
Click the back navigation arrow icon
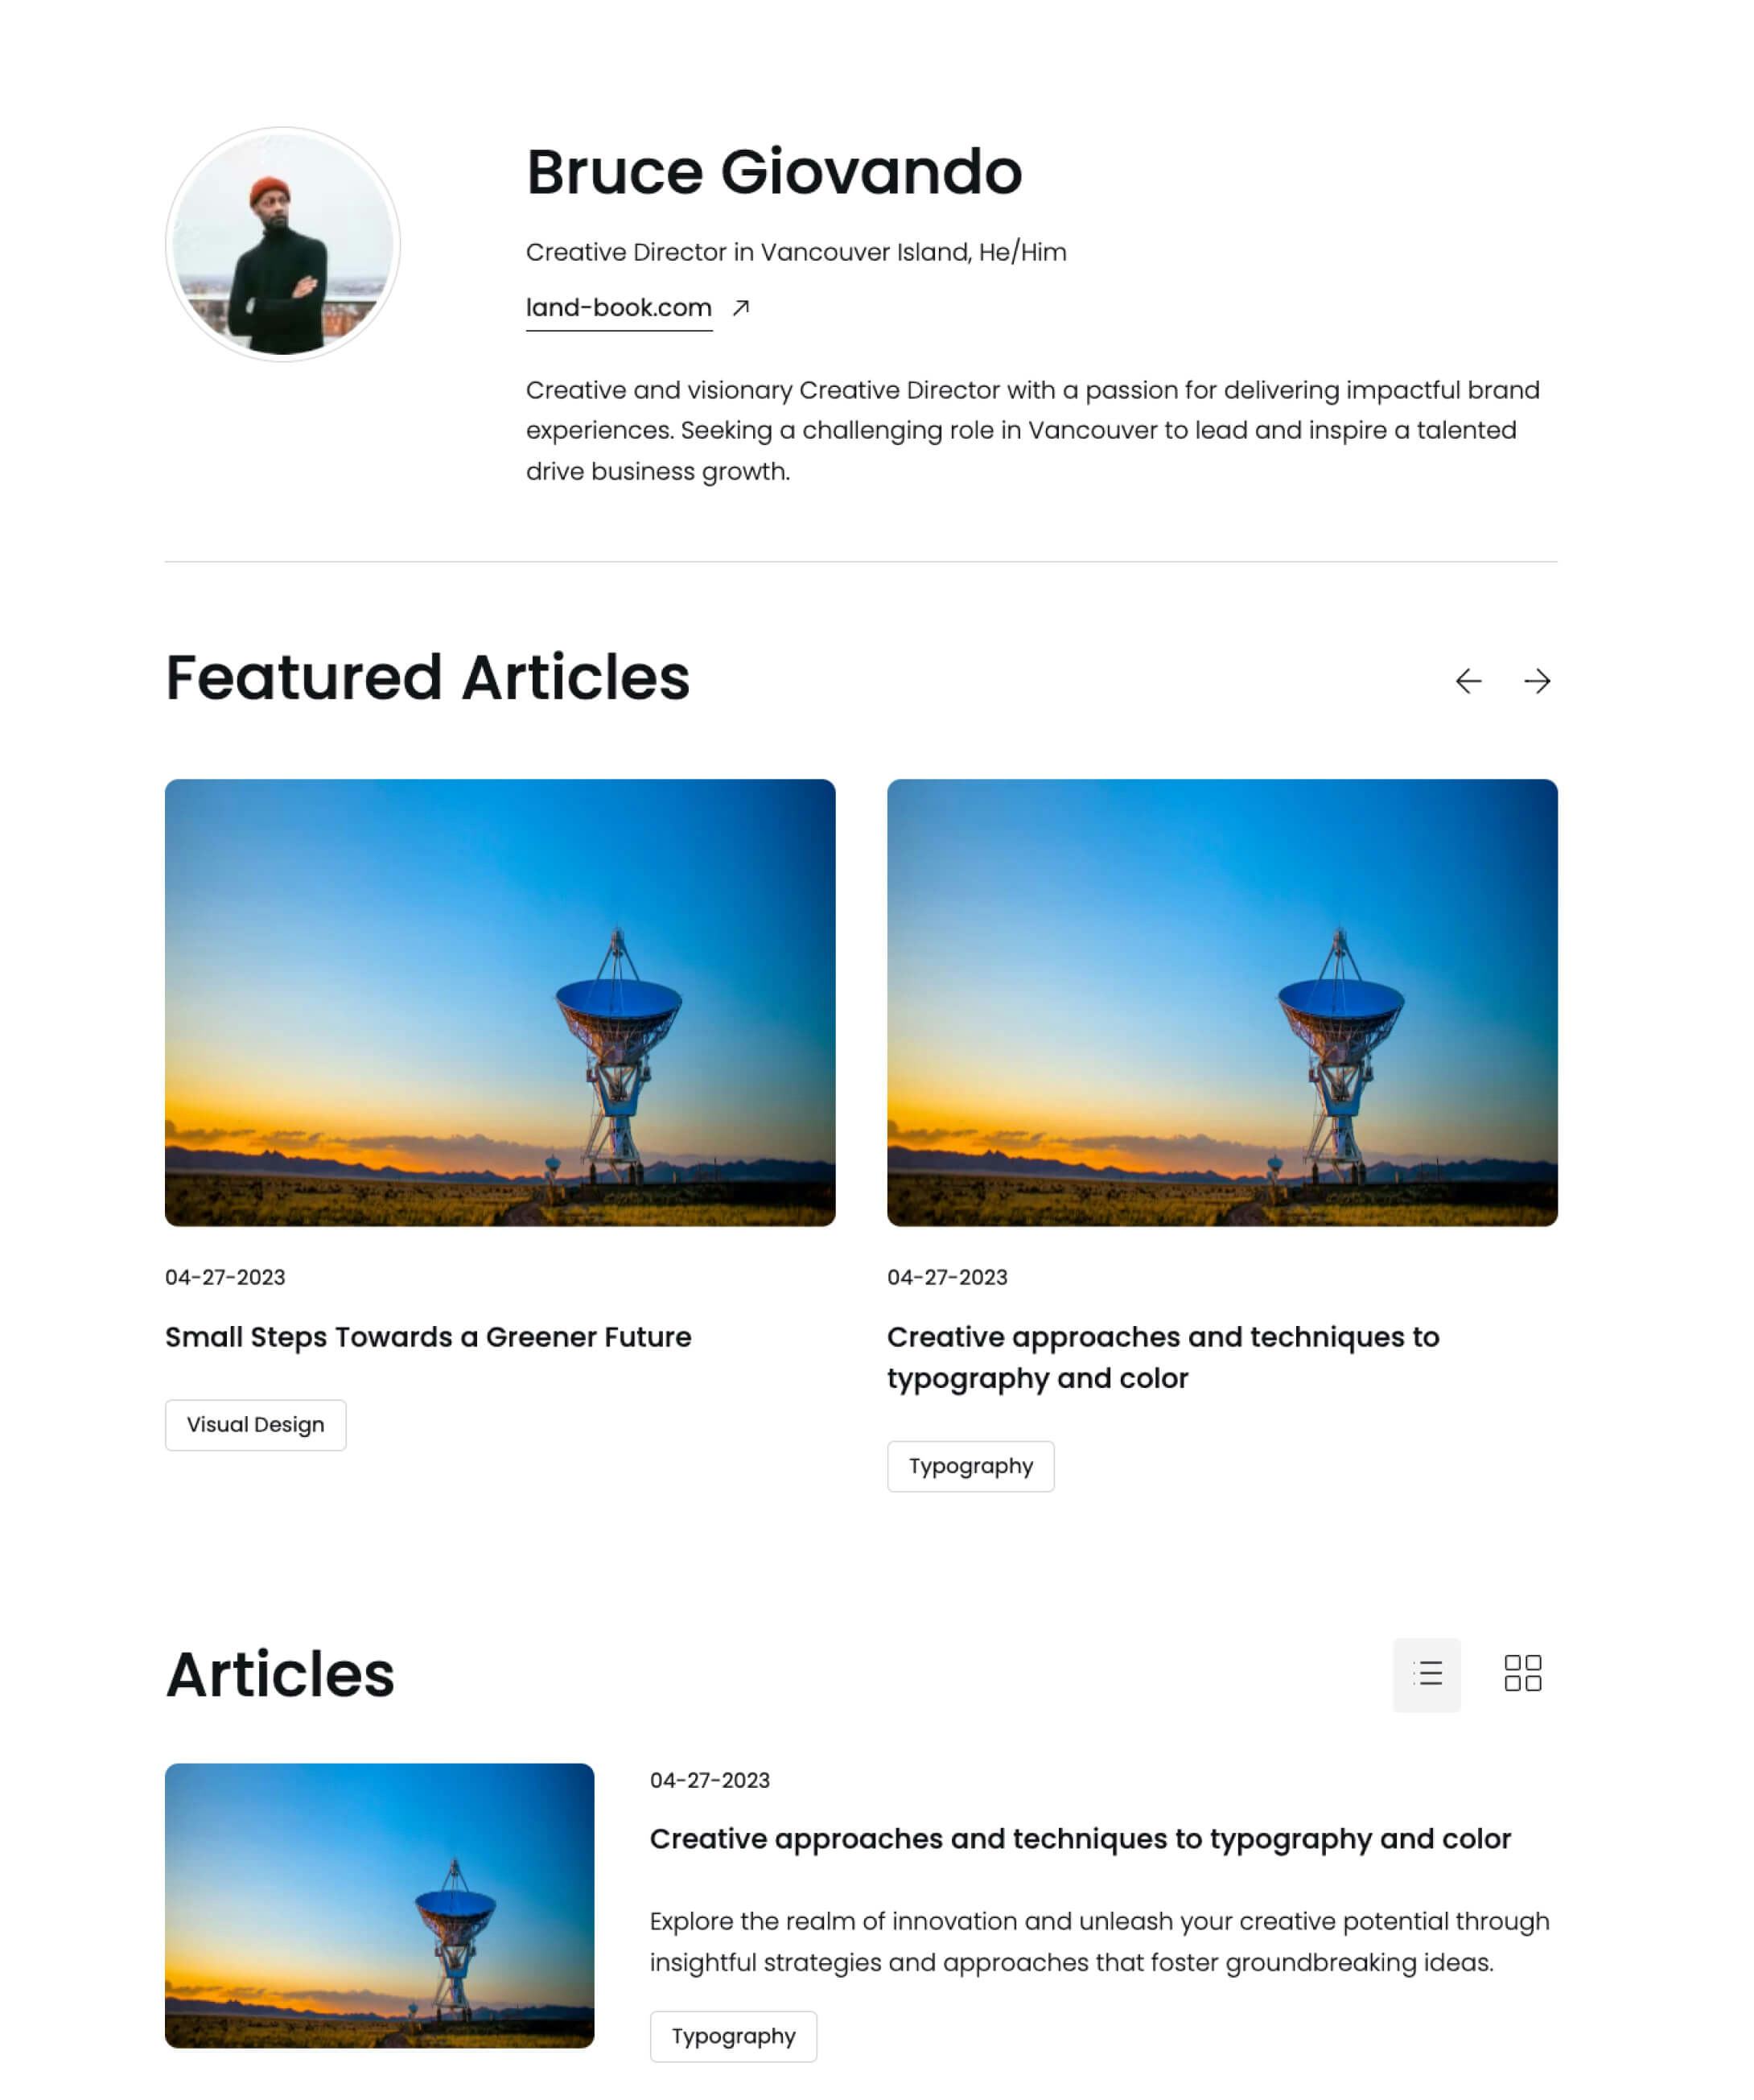pos(1470,680)
